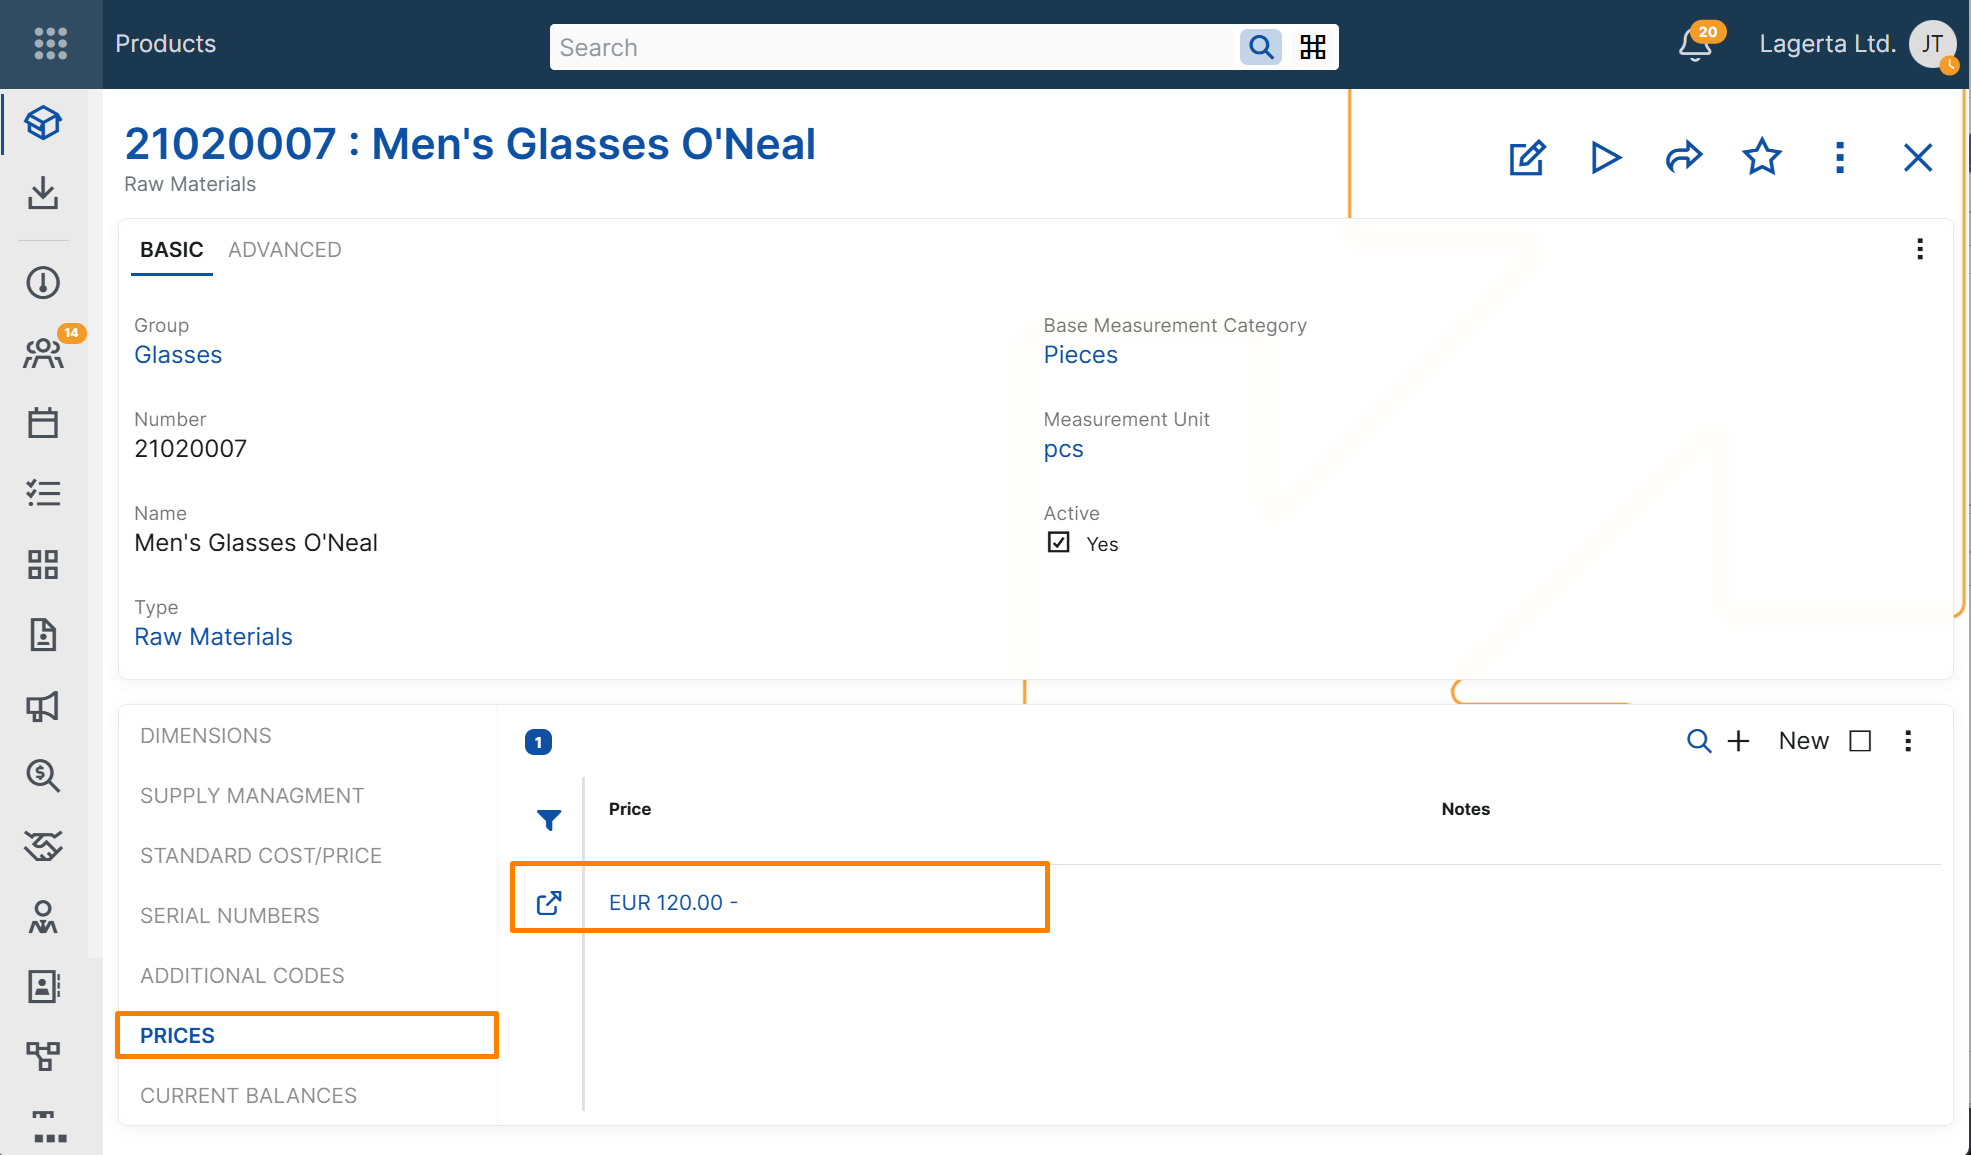Open the Pieces measurement category link
Screen dimensions: 1971x1155
[1080, 355]
